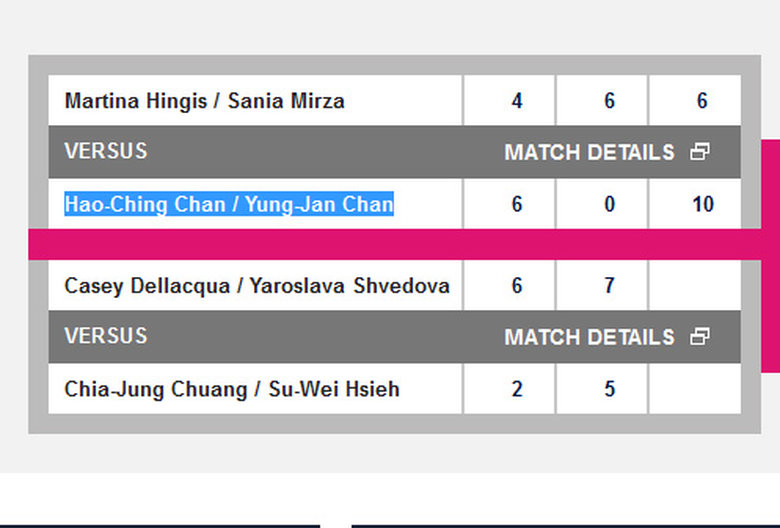The image size is (780, 528).
Task: Click the VERSUS label in the second match
Action: (105, 336)
